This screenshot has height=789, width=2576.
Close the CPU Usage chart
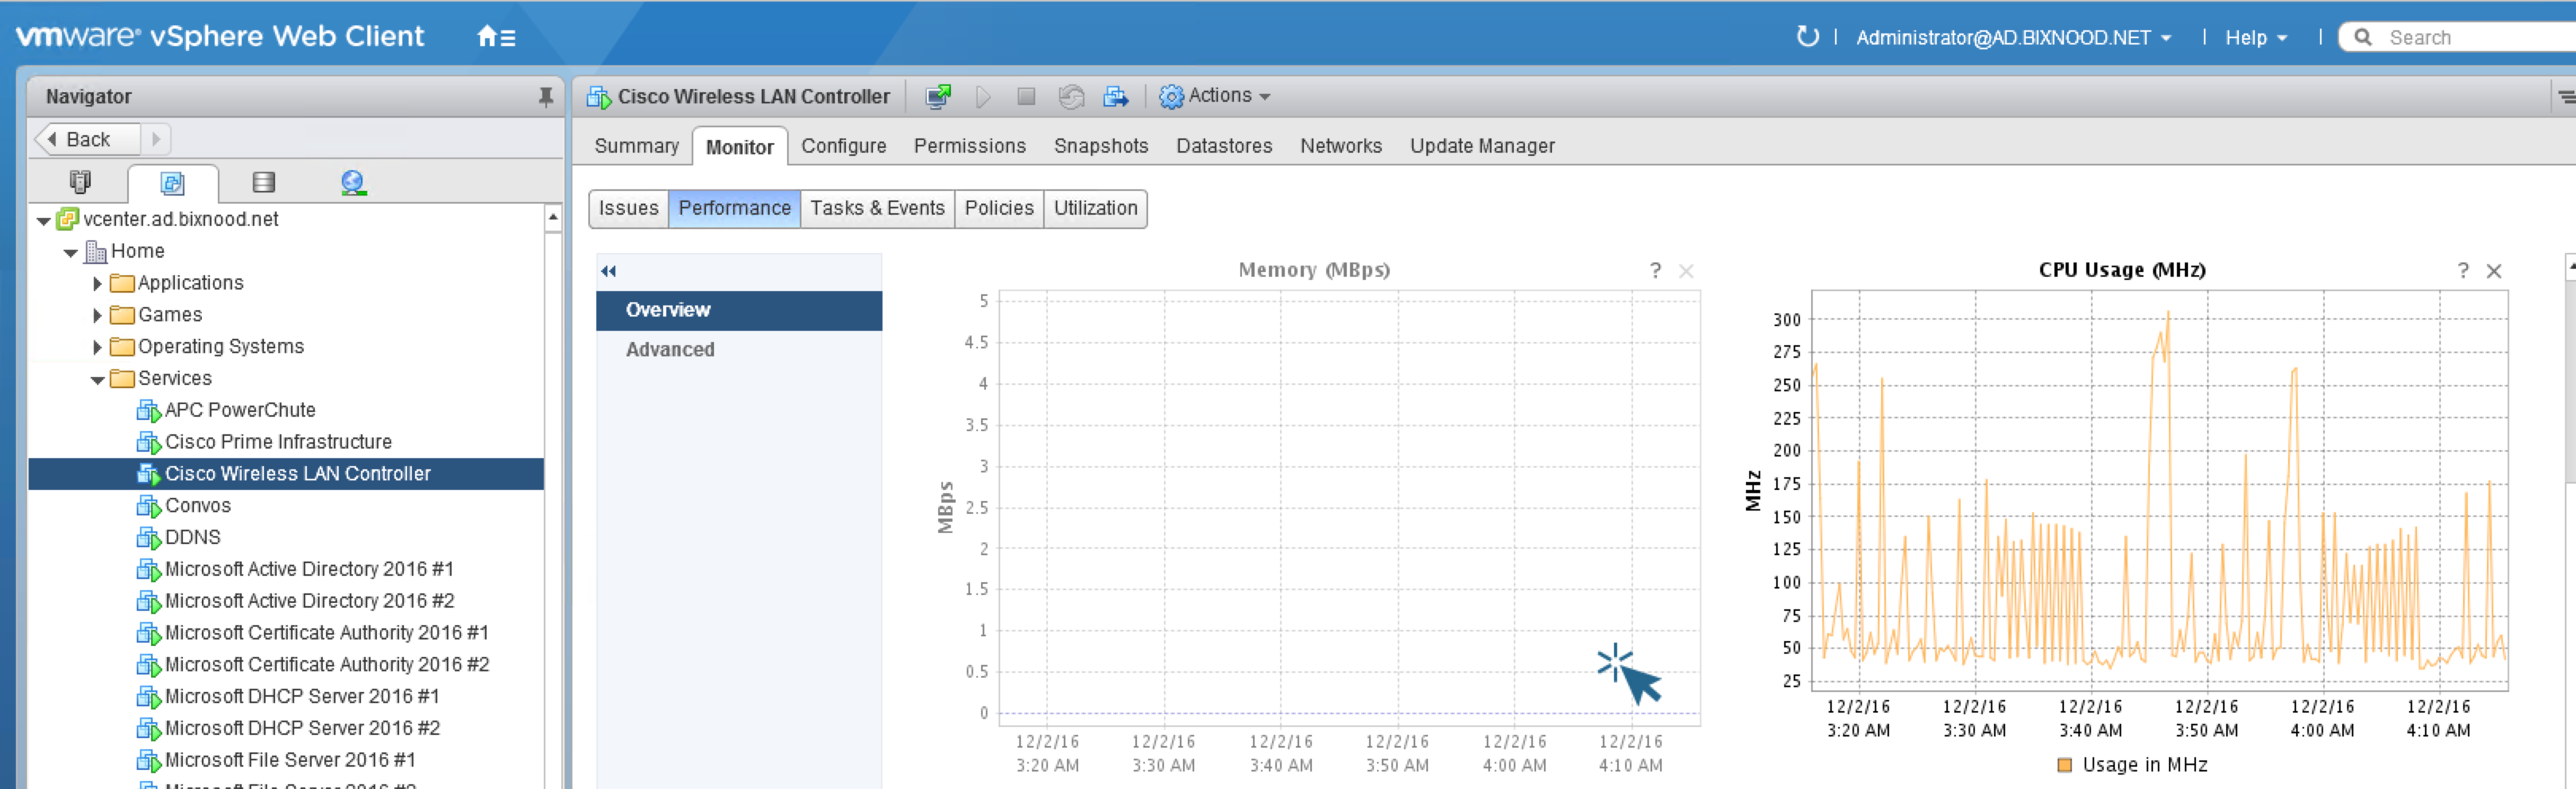(2493, 271)
